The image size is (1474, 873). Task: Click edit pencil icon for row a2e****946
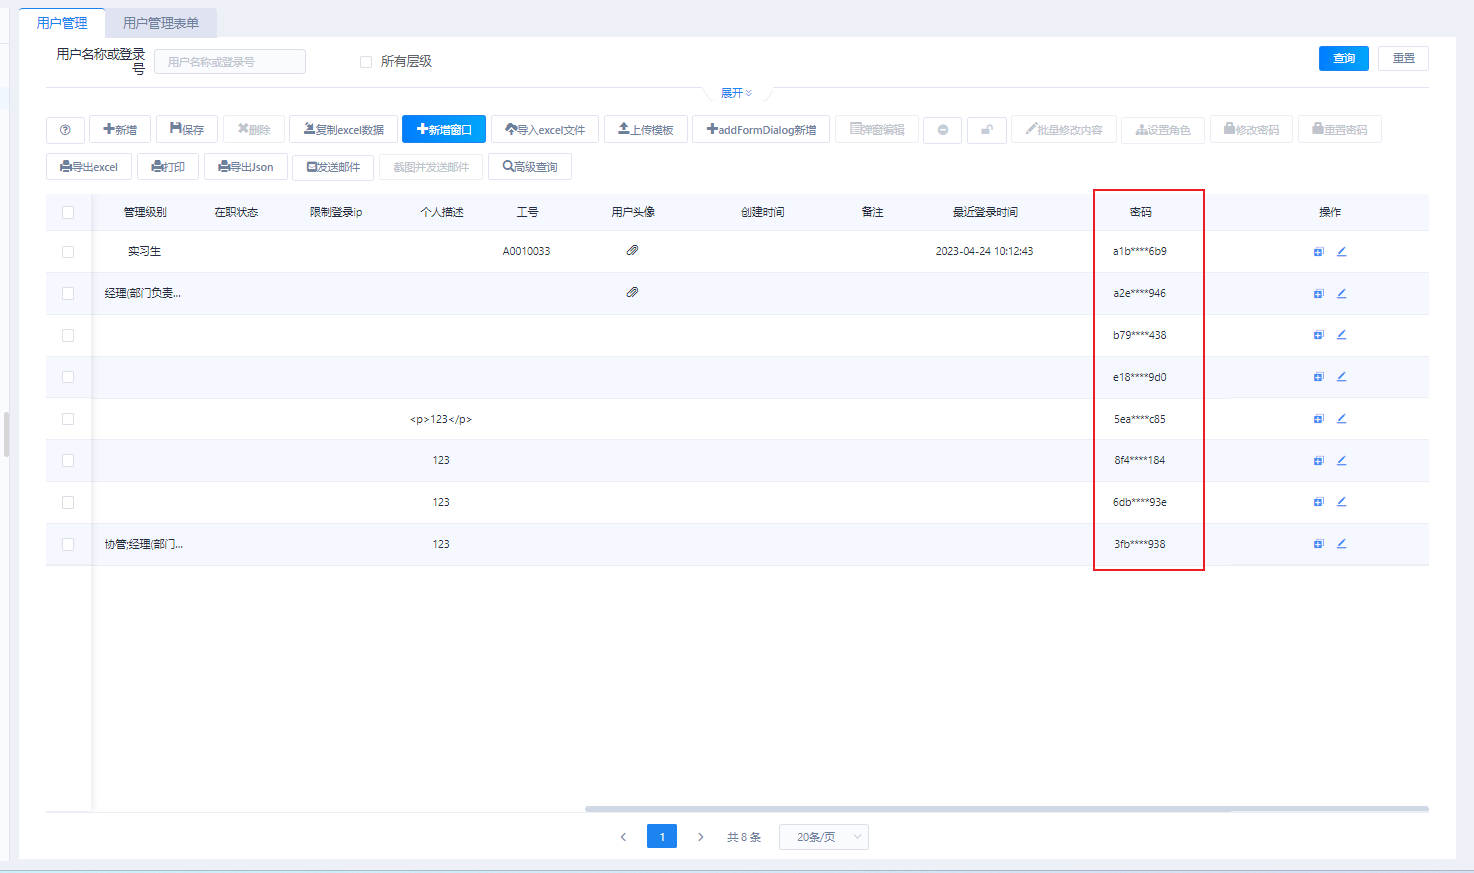tap(1342, 293)
